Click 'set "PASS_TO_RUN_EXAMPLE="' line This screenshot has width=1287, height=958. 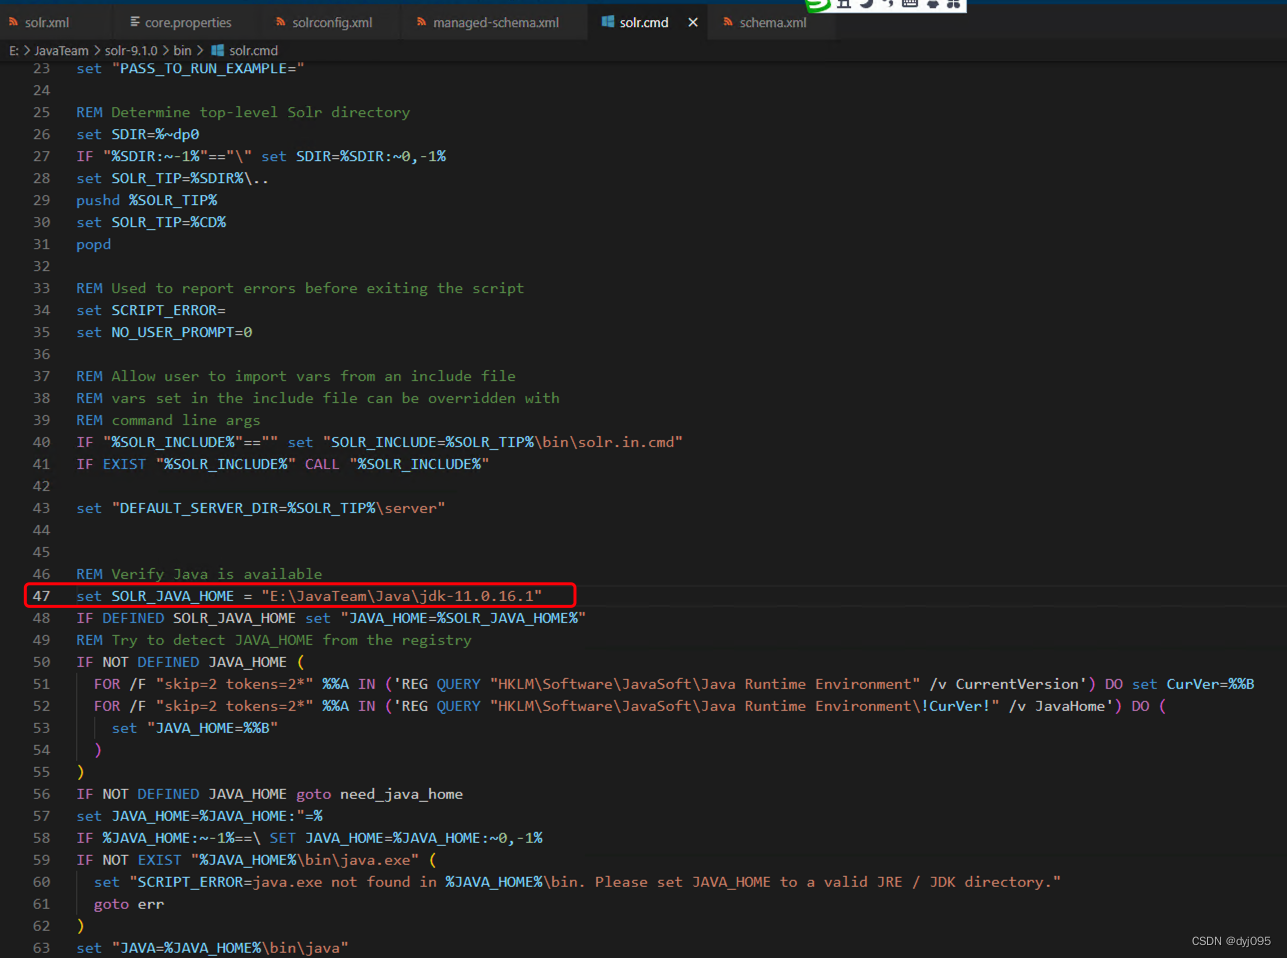click(x=190, y=68)
